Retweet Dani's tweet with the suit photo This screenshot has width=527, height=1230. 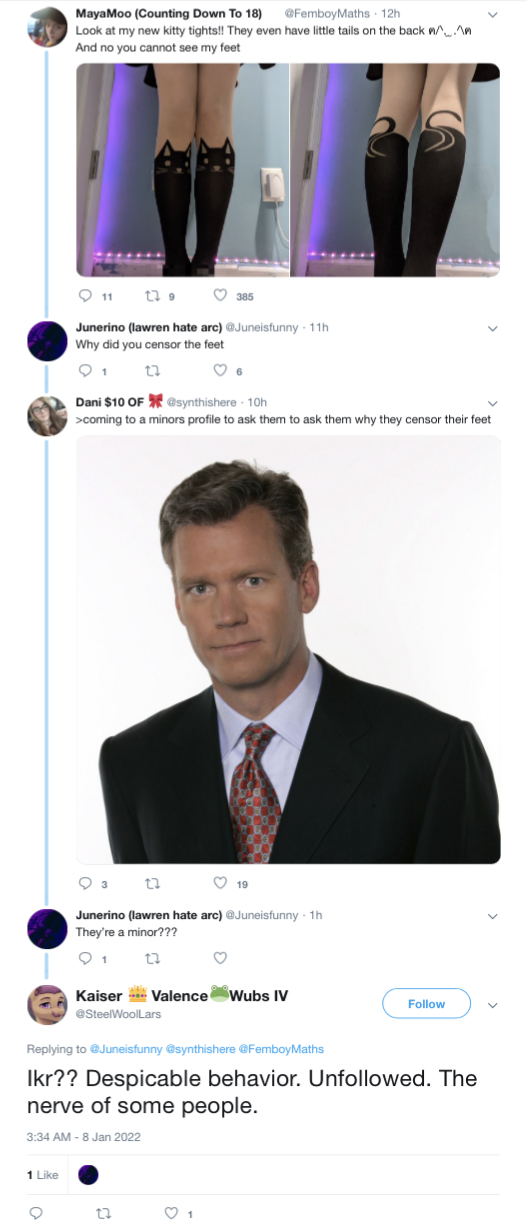pyautogui.click(x=153, y=883)
